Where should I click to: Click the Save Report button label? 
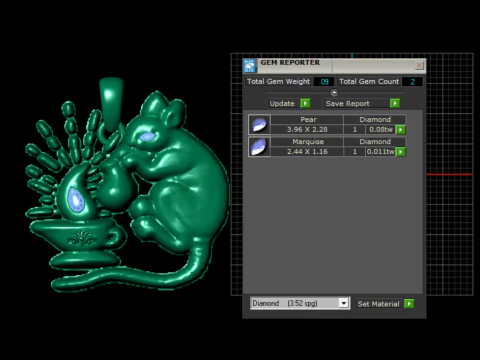[x=347, y=103]
